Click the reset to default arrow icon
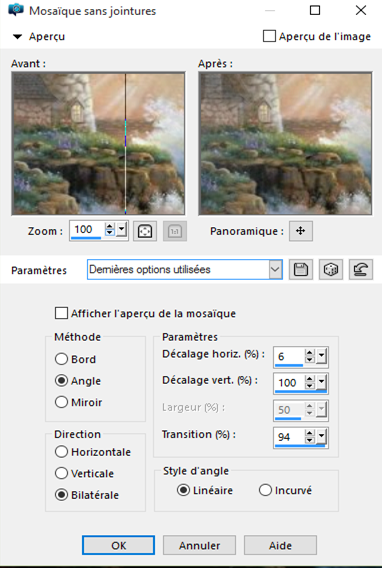This screenshot has height=568, width=382. click(x=361, y=270)
